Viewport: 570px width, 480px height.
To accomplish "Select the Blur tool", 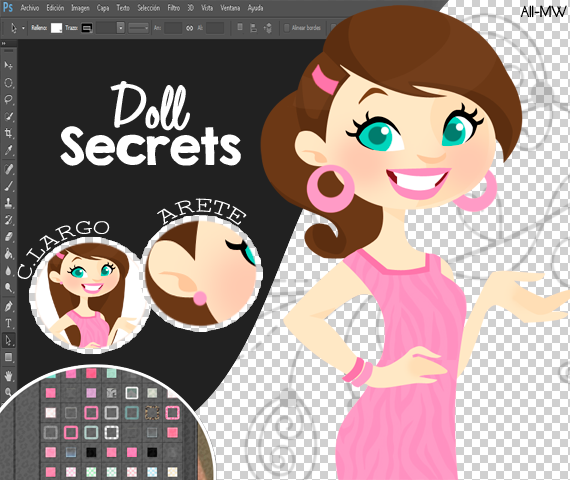I will [8, 271].
